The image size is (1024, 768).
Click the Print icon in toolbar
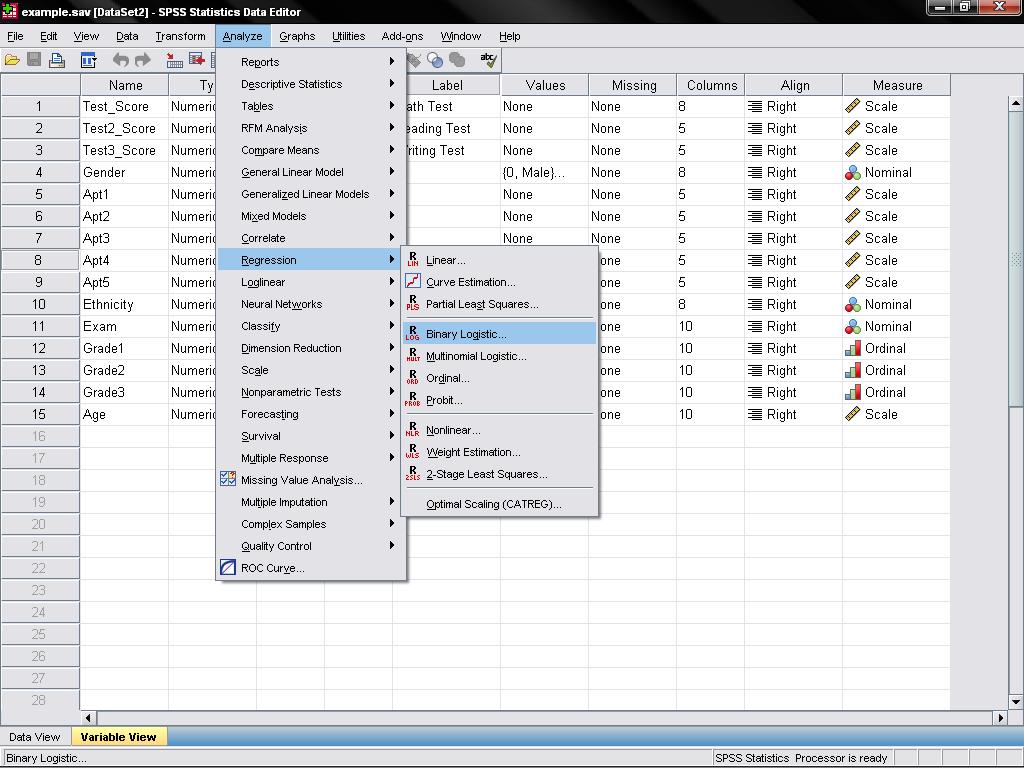(x=57, y=61)
